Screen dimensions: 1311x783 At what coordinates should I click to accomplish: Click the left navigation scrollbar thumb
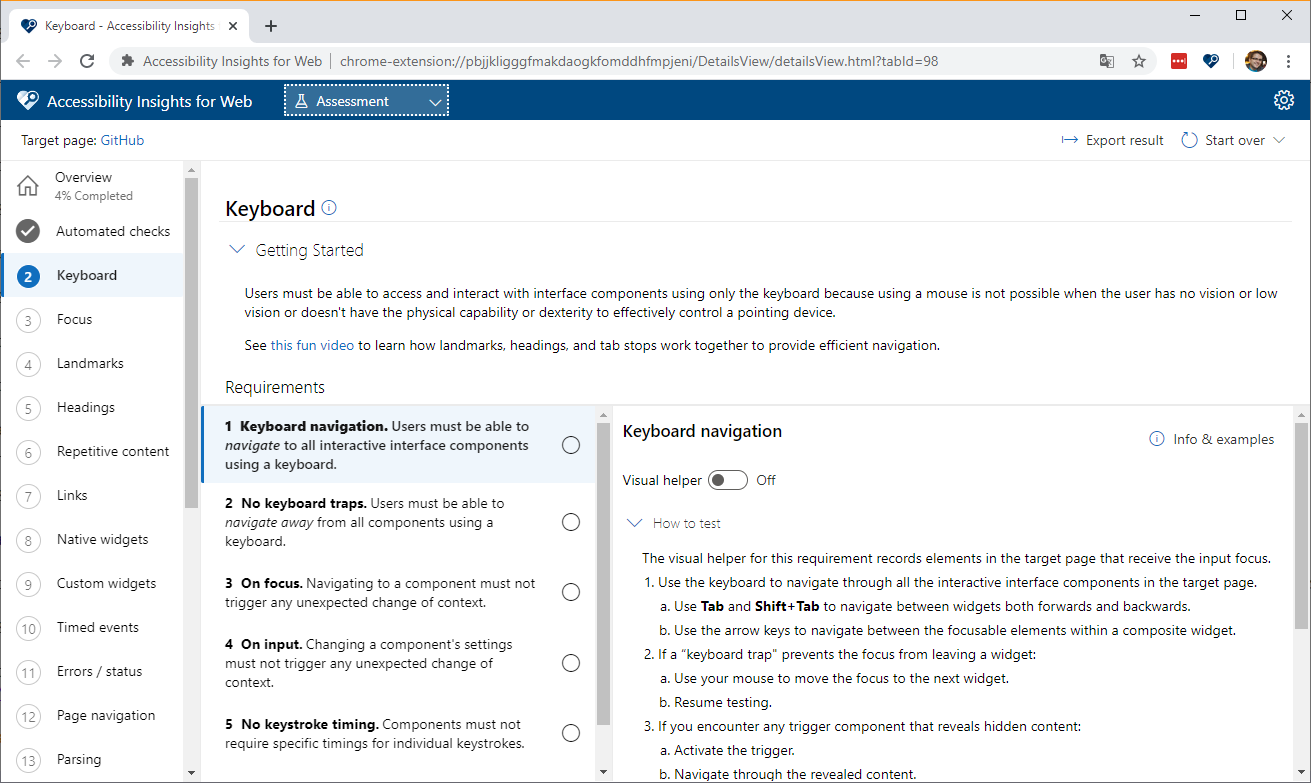click(x=192, y=343)
